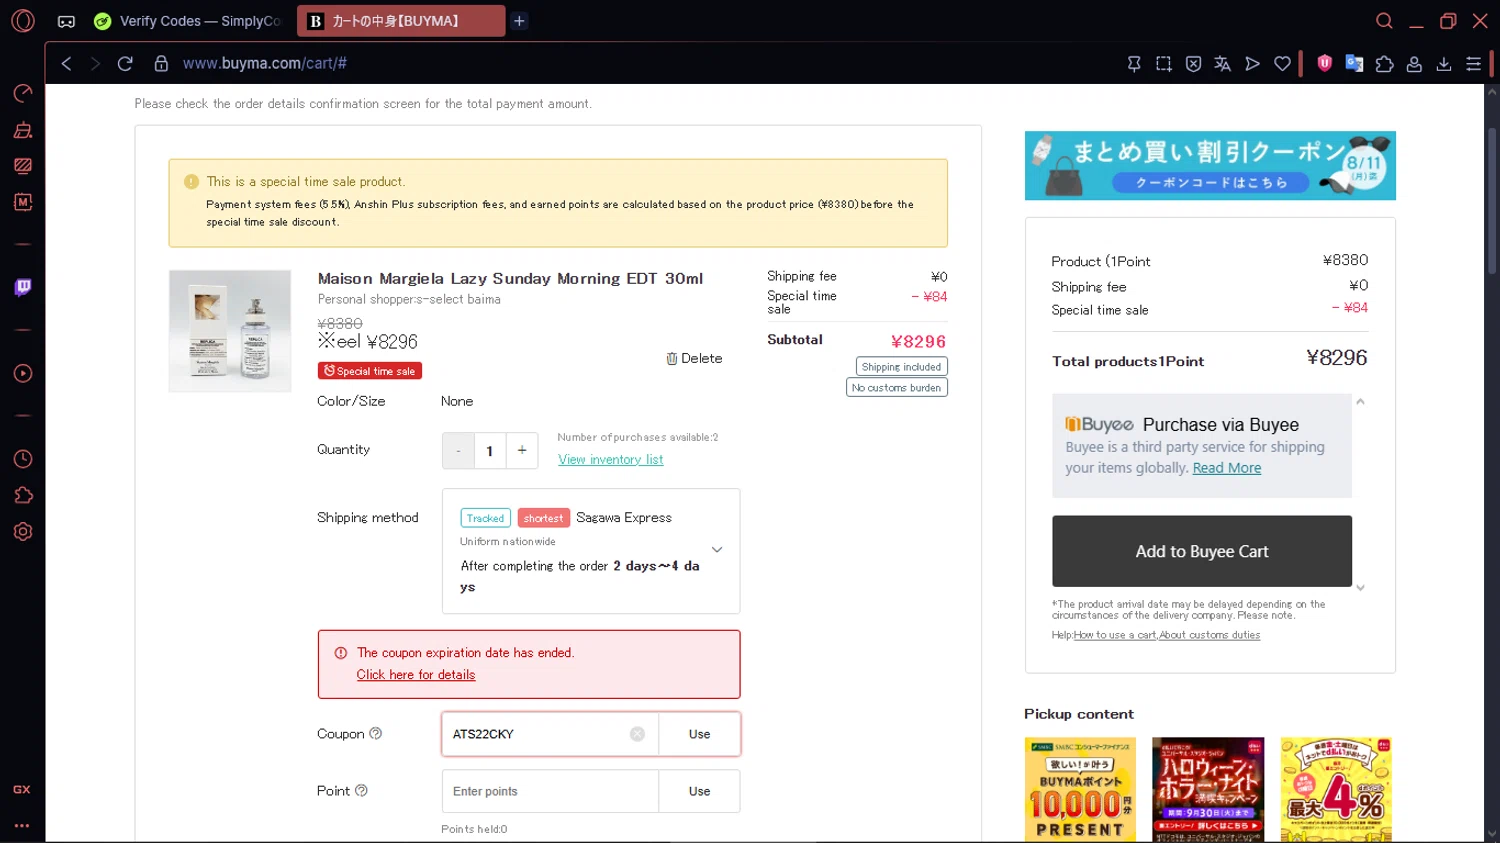This screenshot has width=1500, height=843.
Task: Click the page vertical scrollbar
Action: [1491, 200]
